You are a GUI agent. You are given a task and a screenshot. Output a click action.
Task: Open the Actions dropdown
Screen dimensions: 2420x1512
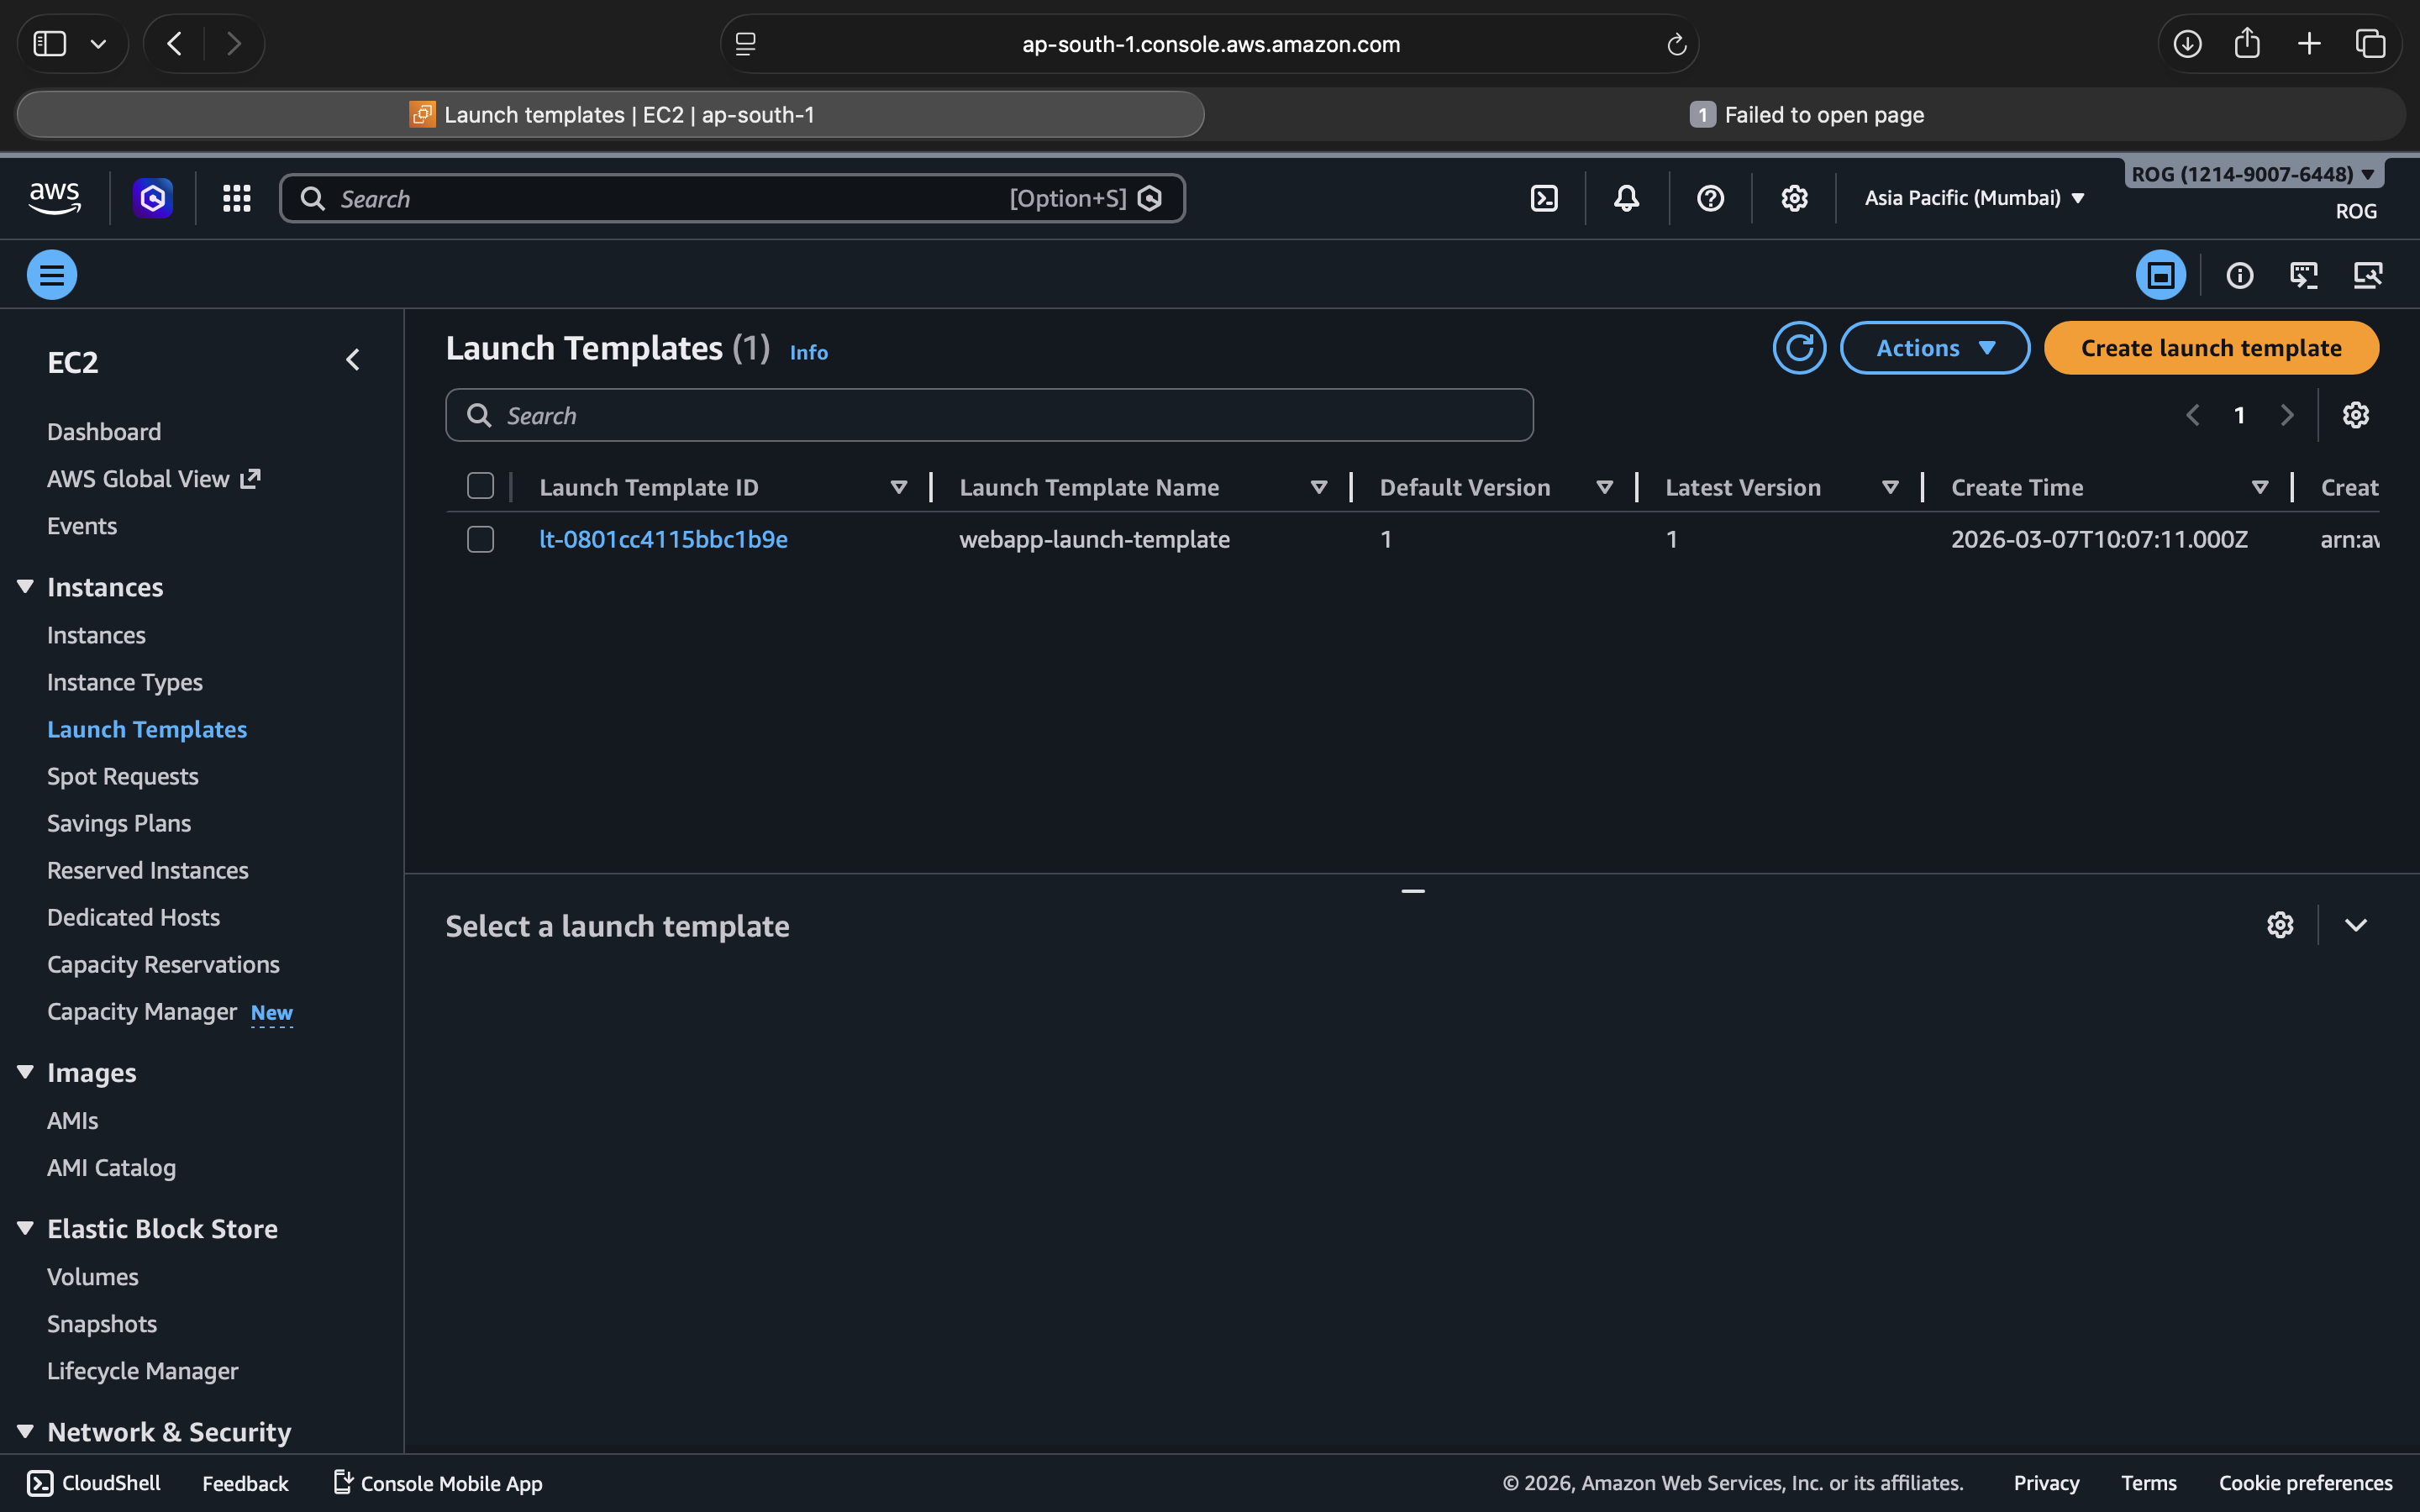pyautogui.click(x=1934, y=348)
